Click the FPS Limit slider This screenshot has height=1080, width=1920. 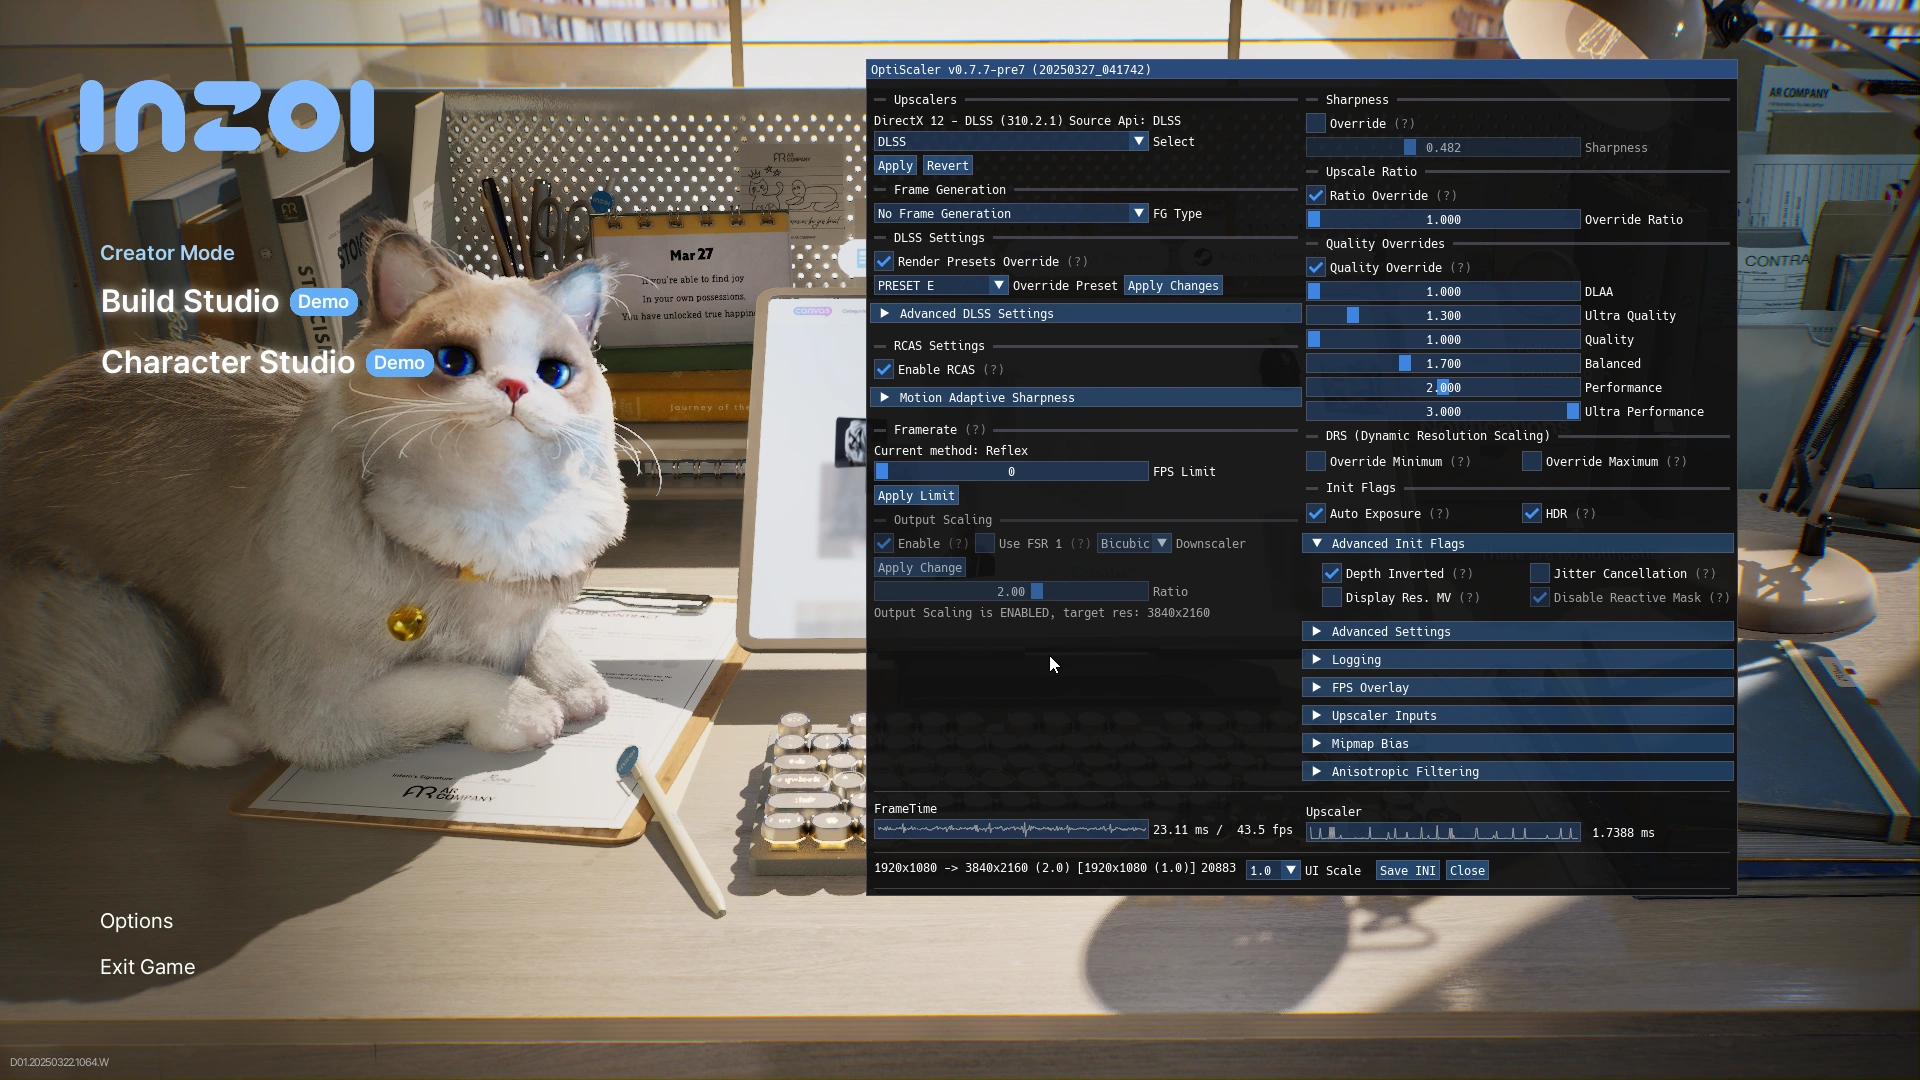click(1011, 472)
